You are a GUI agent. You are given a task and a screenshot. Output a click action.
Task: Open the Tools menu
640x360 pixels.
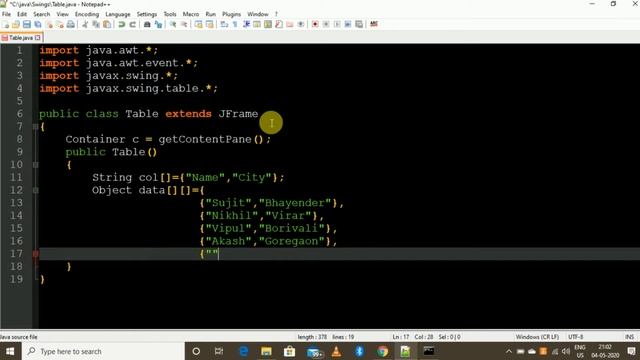point(170,14)
